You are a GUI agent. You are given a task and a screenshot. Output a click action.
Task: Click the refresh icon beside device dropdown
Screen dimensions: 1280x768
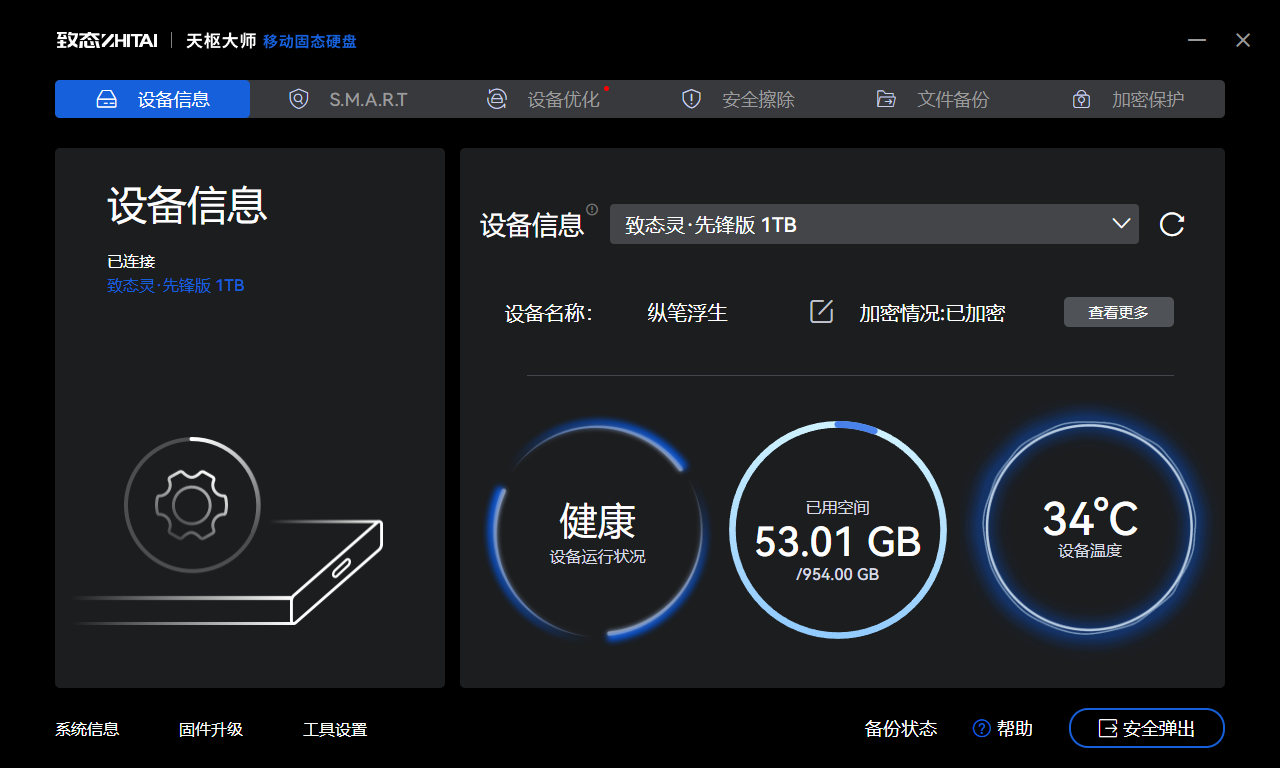click(x=1170, y=224)
